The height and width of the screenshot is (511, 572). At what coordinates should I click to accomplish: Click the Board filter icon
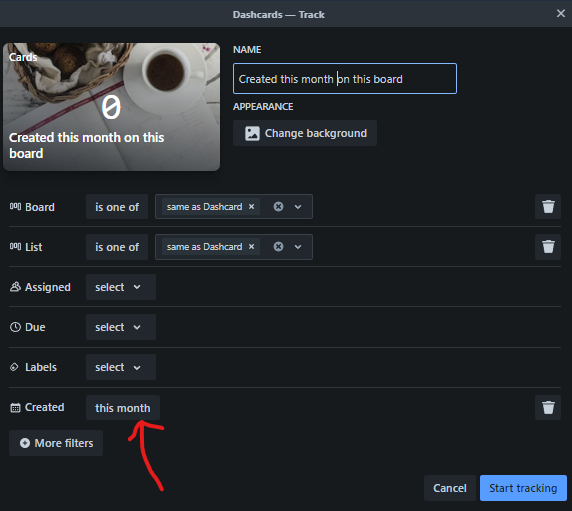click(x=15, y=207)
